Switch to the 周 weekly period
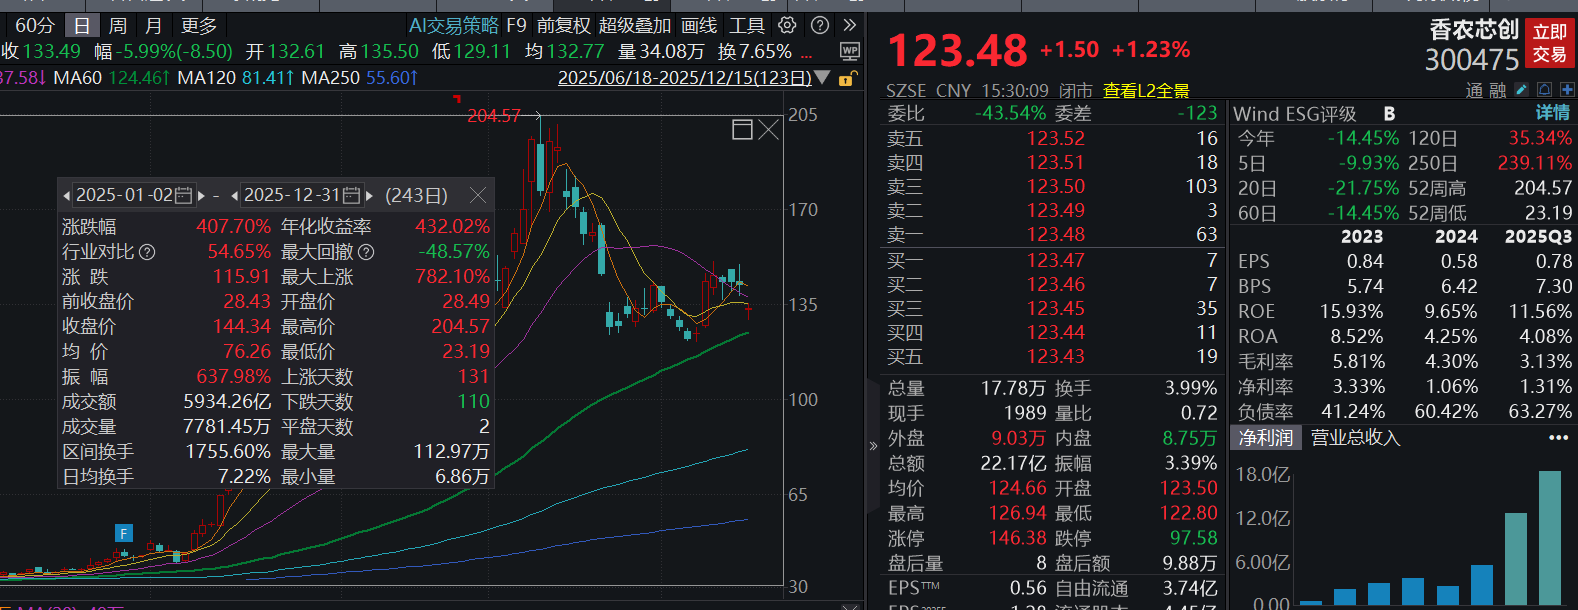 click(118, 25)
